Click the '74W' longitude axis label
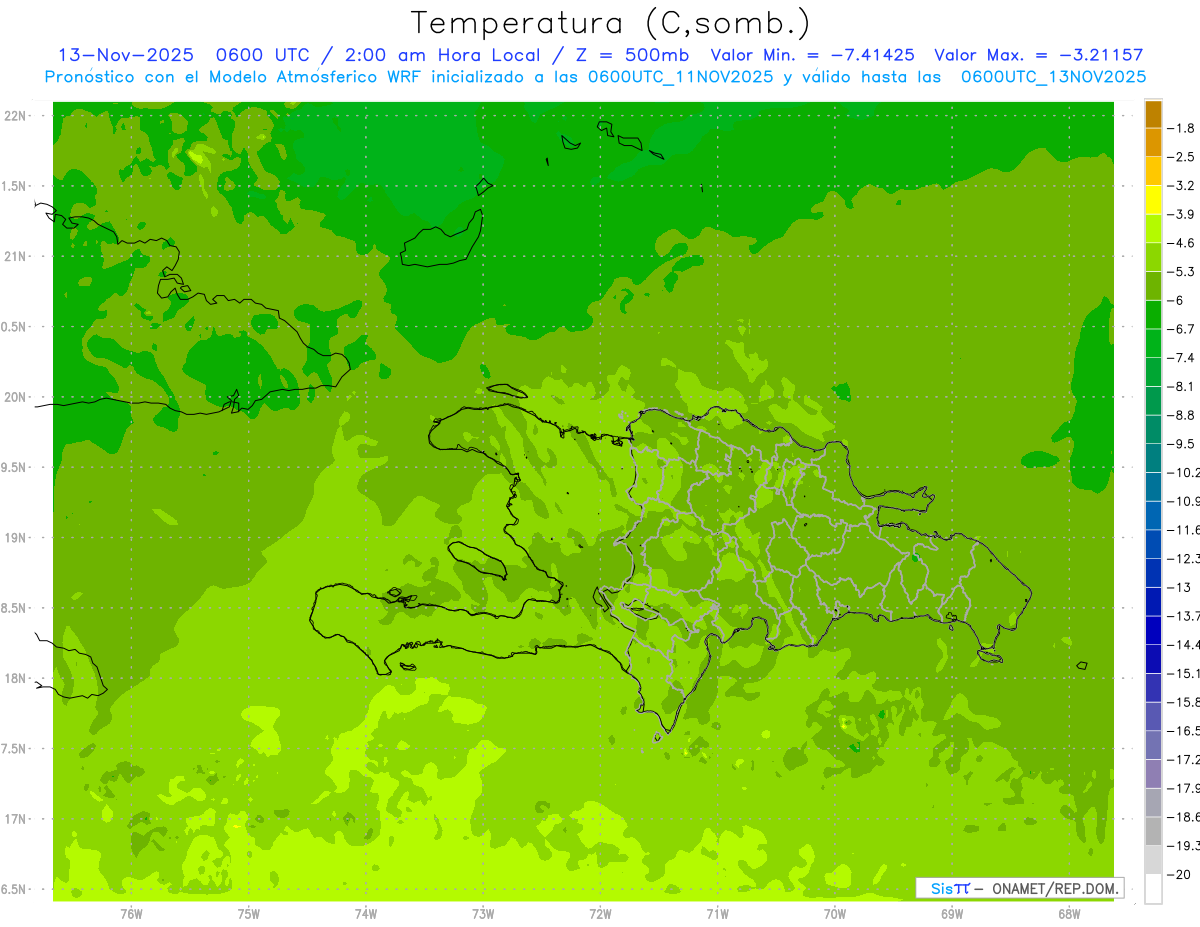This screenshot has width=1200, height=927. [x=366, y=914]
